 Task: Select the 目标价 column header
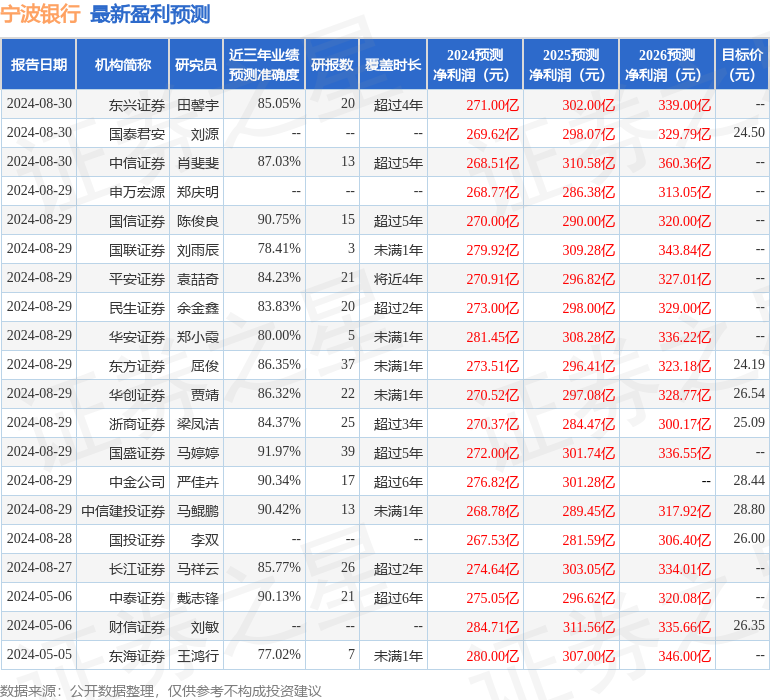(742, 64)
